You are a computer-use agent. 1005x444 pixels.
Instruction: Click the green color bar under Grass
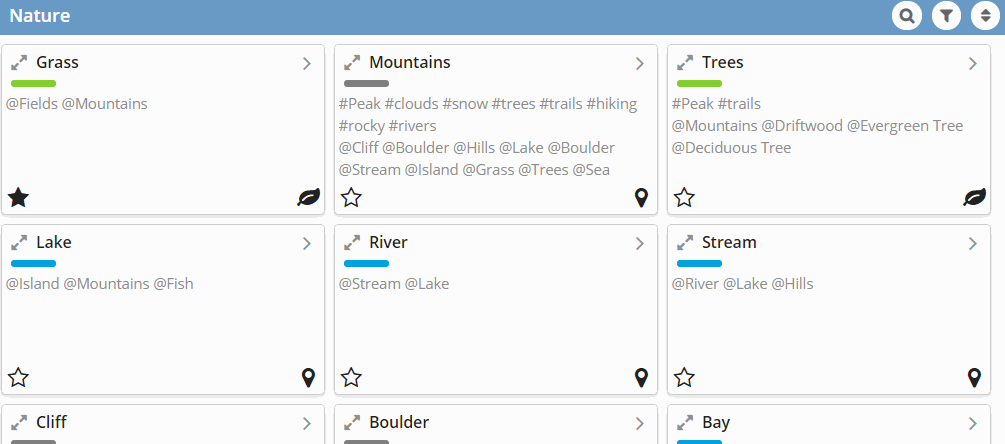pos(33,83)
